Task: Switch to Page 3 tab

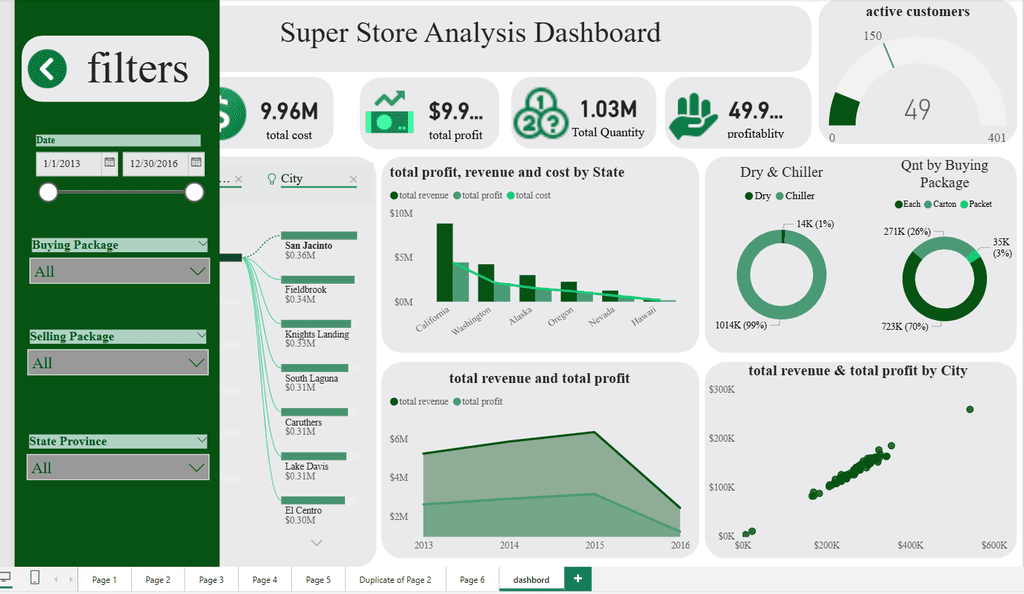Action: tap(211, 579)
